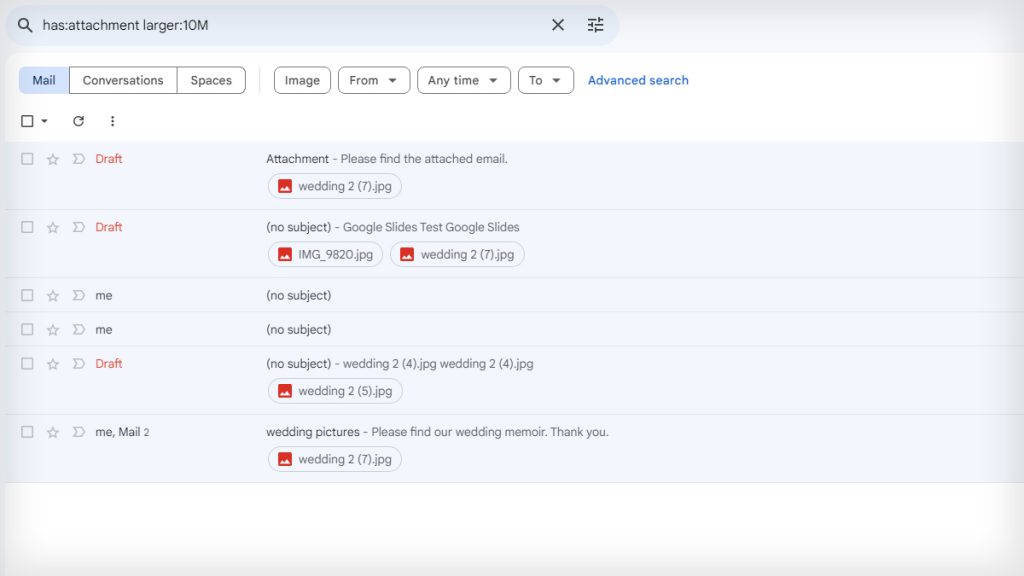Open the From filter dropdown
This screenshot has height=576, width=1024.
[x=373, y=80]
